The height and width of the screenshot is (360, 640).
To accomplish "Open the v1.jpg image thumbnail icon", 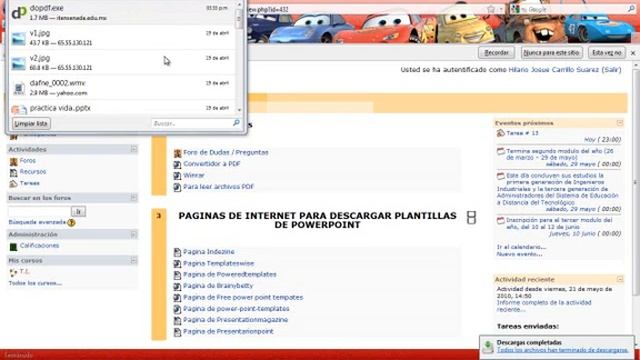I will pyautogui.click(x=18, y=38).
